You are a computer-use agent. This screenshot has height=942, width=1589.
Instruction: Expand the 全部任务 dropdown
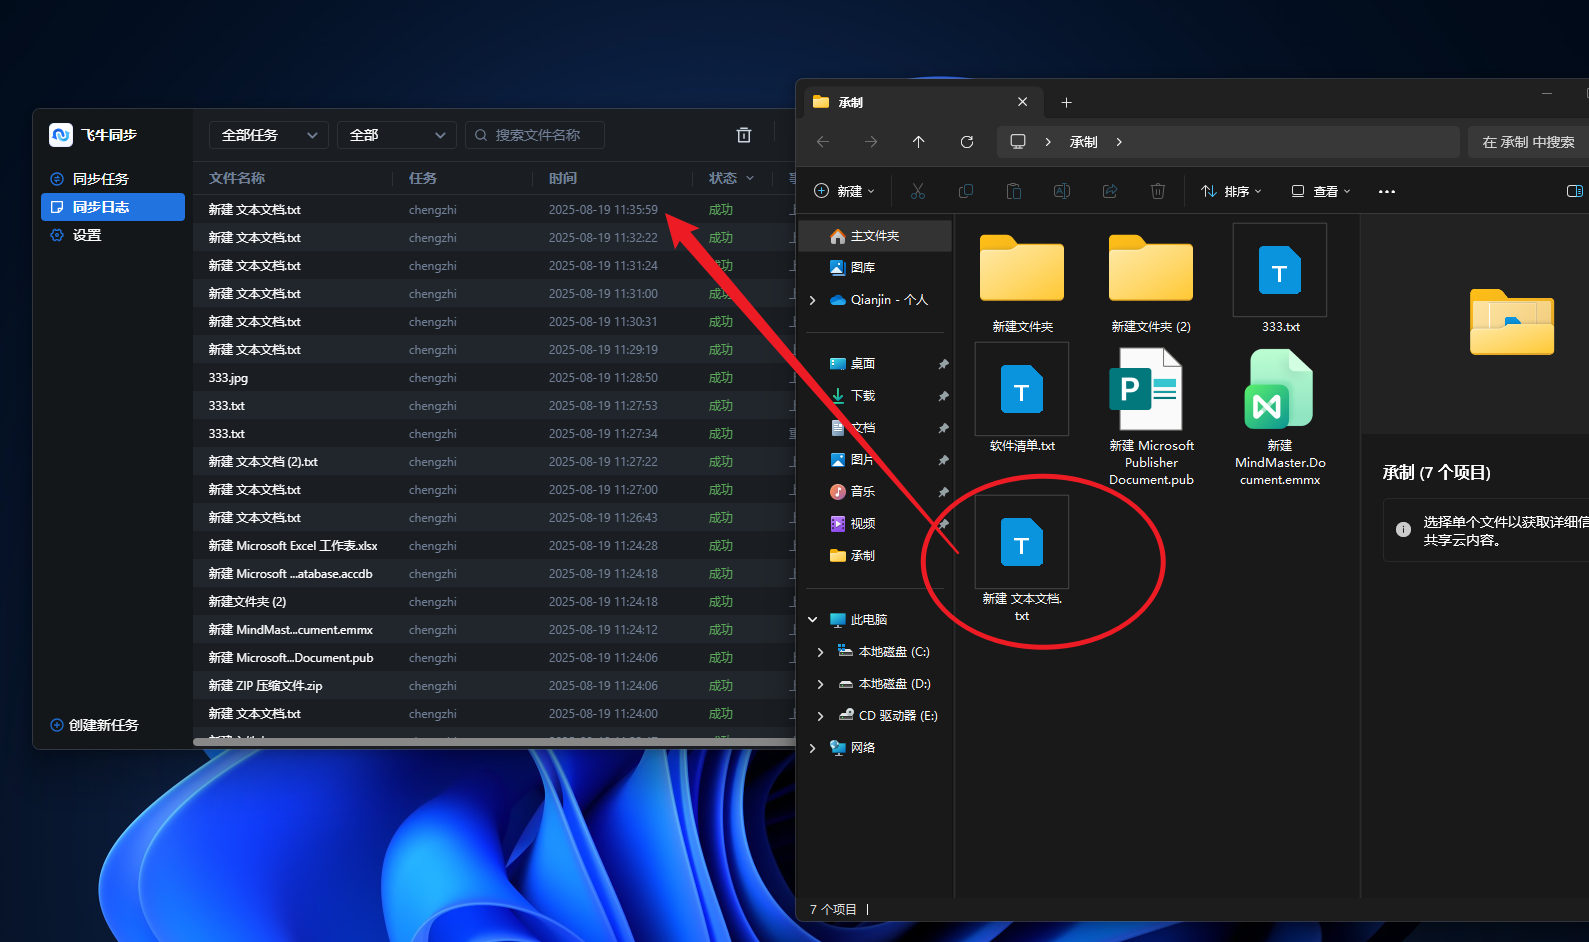[268, 135]
